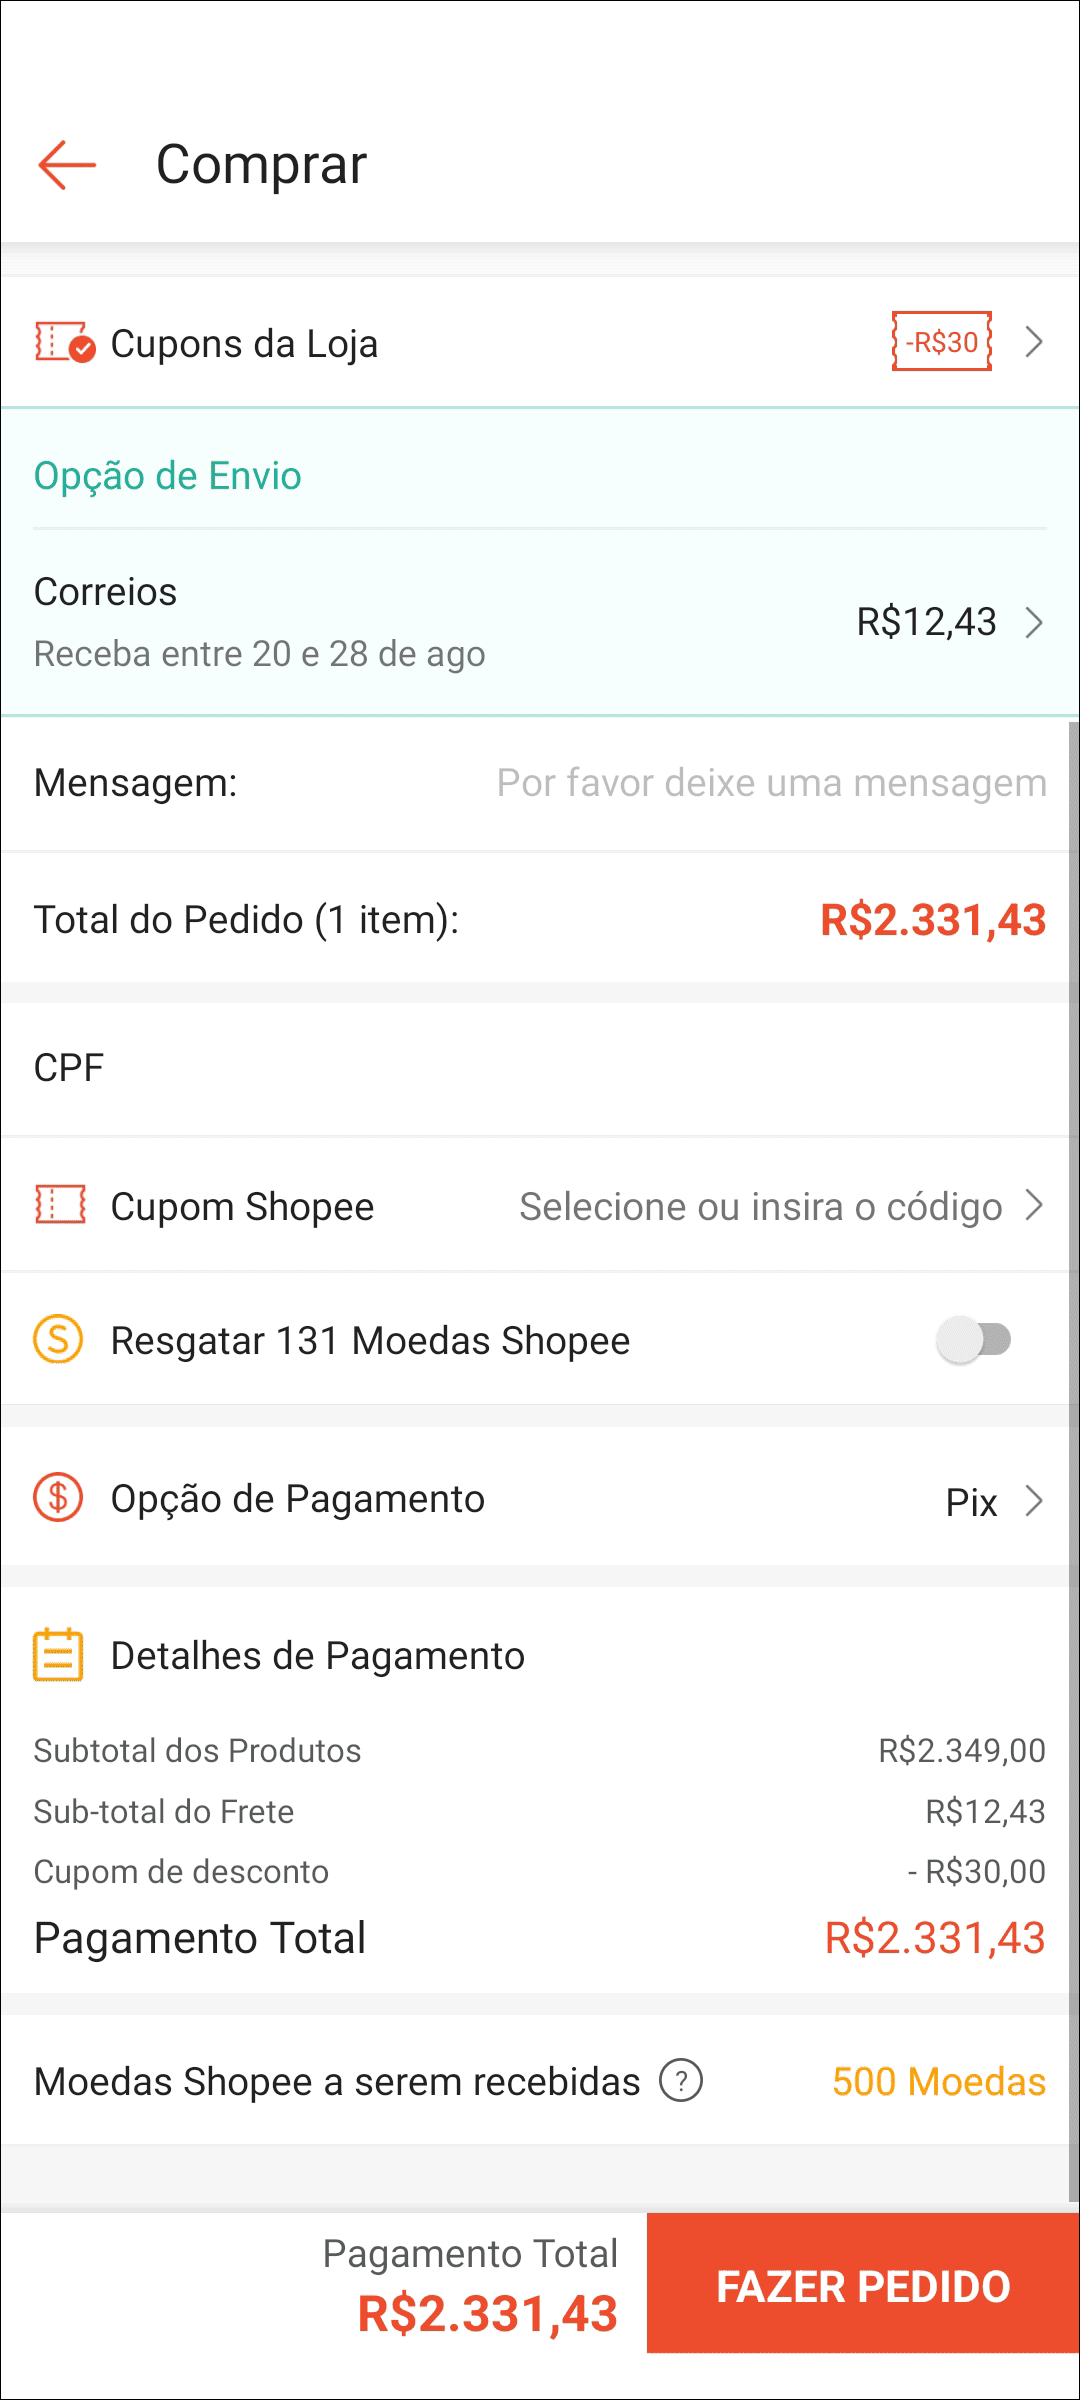The height and width of the screenshot is (2400, 1080).
Task: Tap the Cupons da Loja ticket icon
Action: click(64, 343)
